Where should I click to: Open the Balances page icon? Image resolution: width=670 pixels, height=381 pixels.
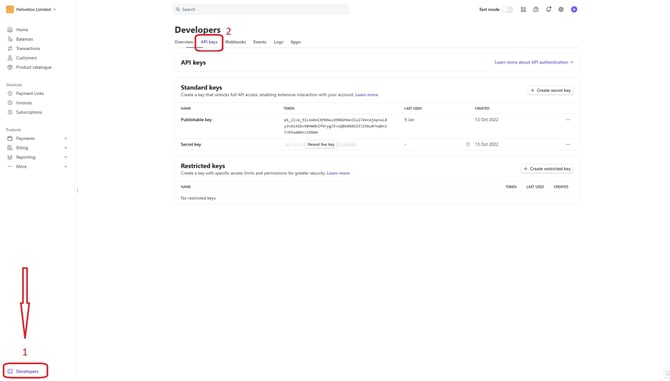(10, 39)
